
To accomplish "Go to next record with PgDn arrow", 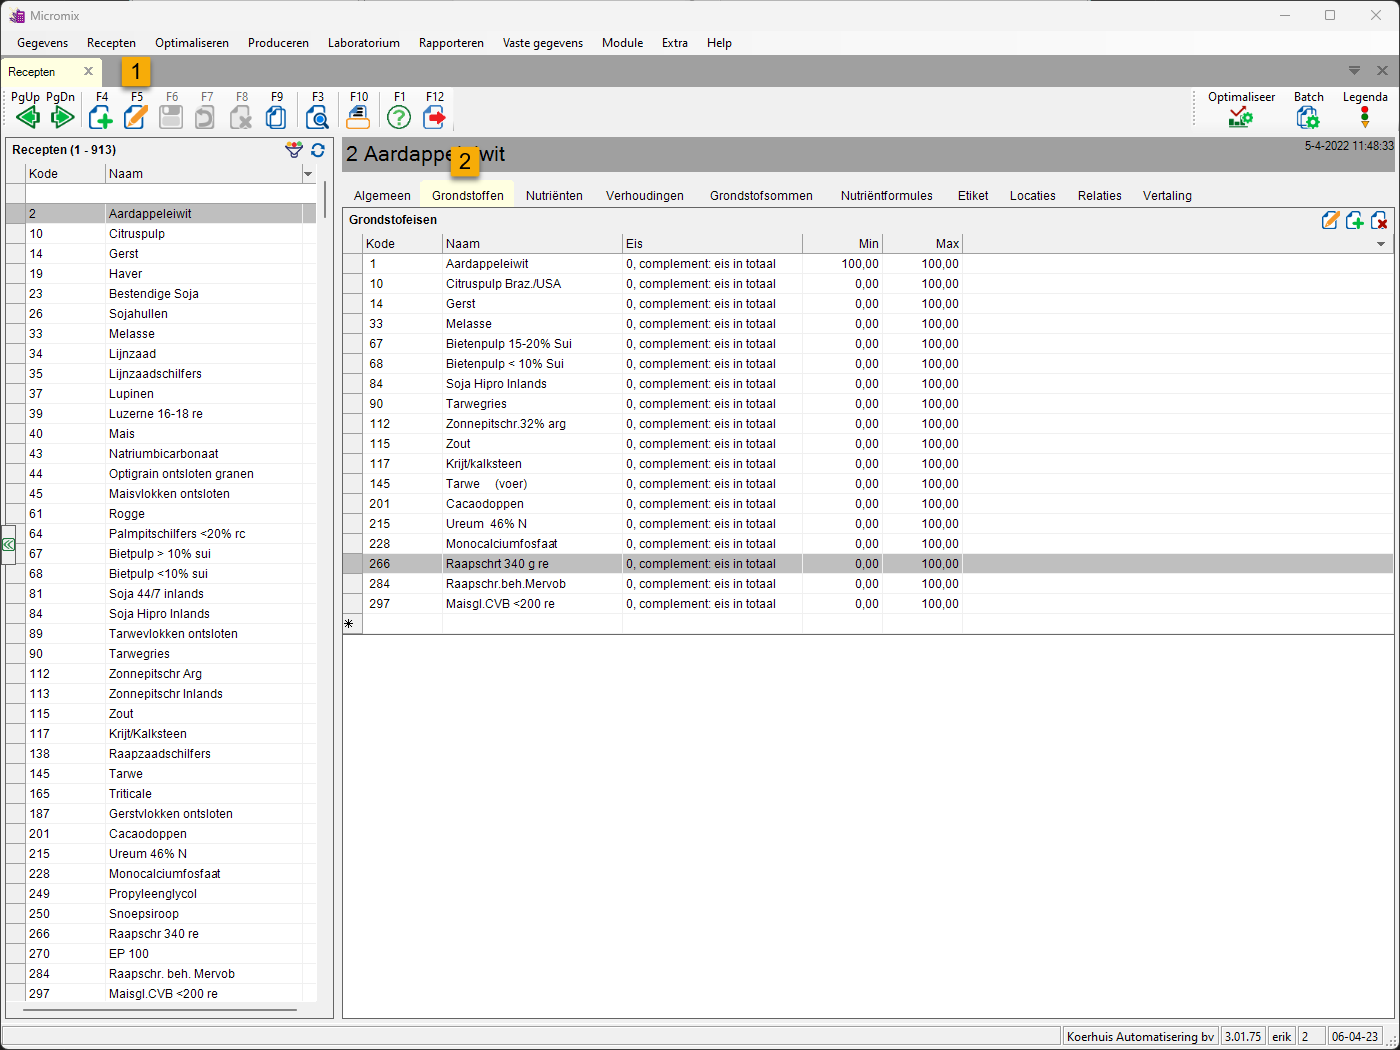I will coord(63,117).
